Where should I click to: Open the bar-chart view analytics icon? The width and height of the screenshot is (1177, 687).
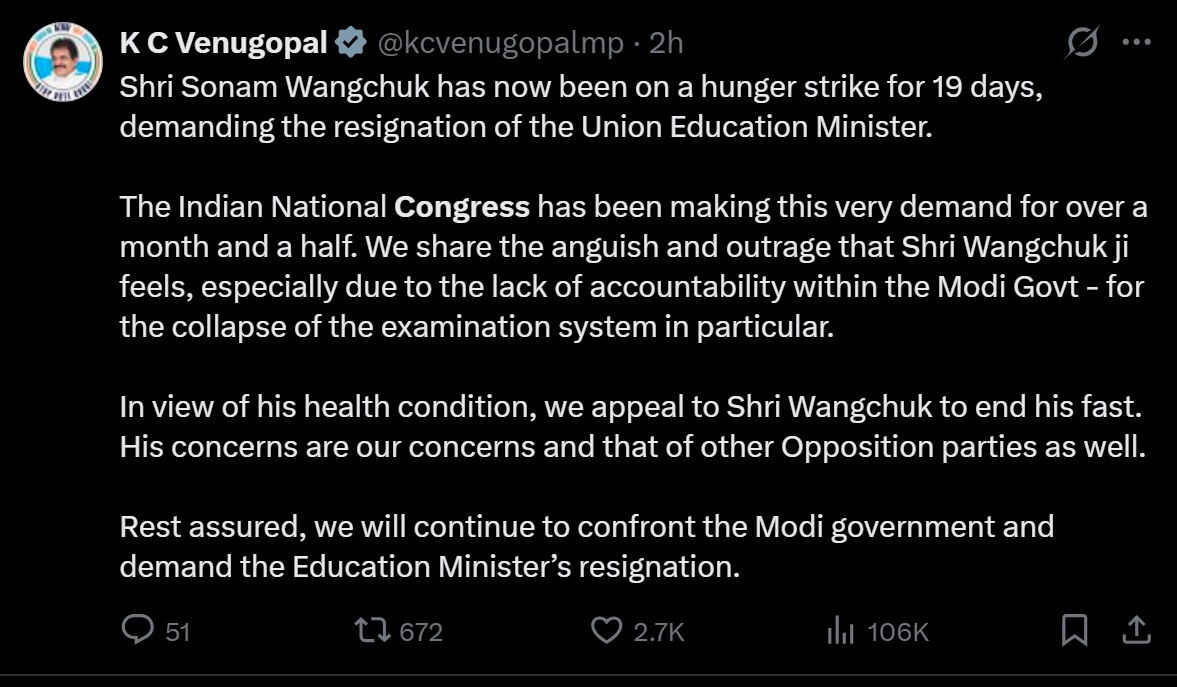(841, 630)
